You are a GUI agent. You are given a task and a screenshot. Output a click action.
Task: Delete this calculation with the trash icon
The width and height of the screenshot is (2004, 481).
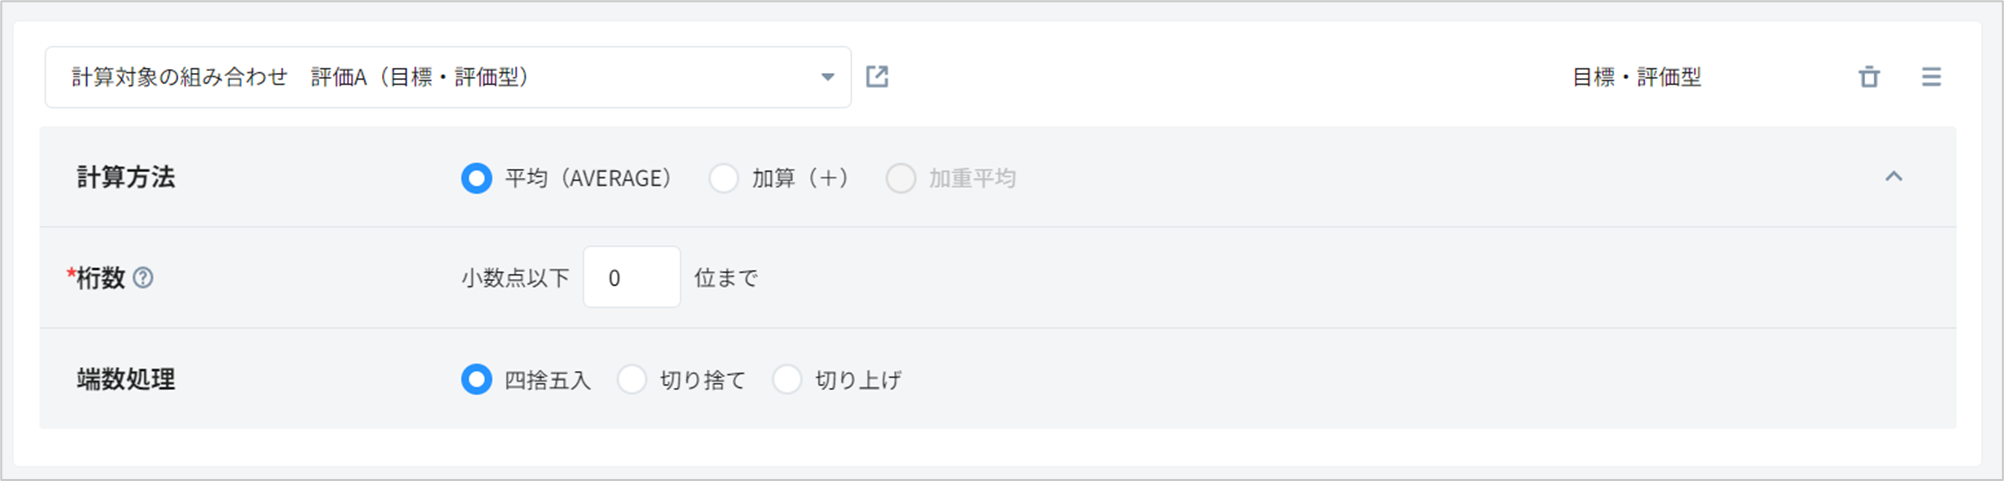pos(1869,77)
